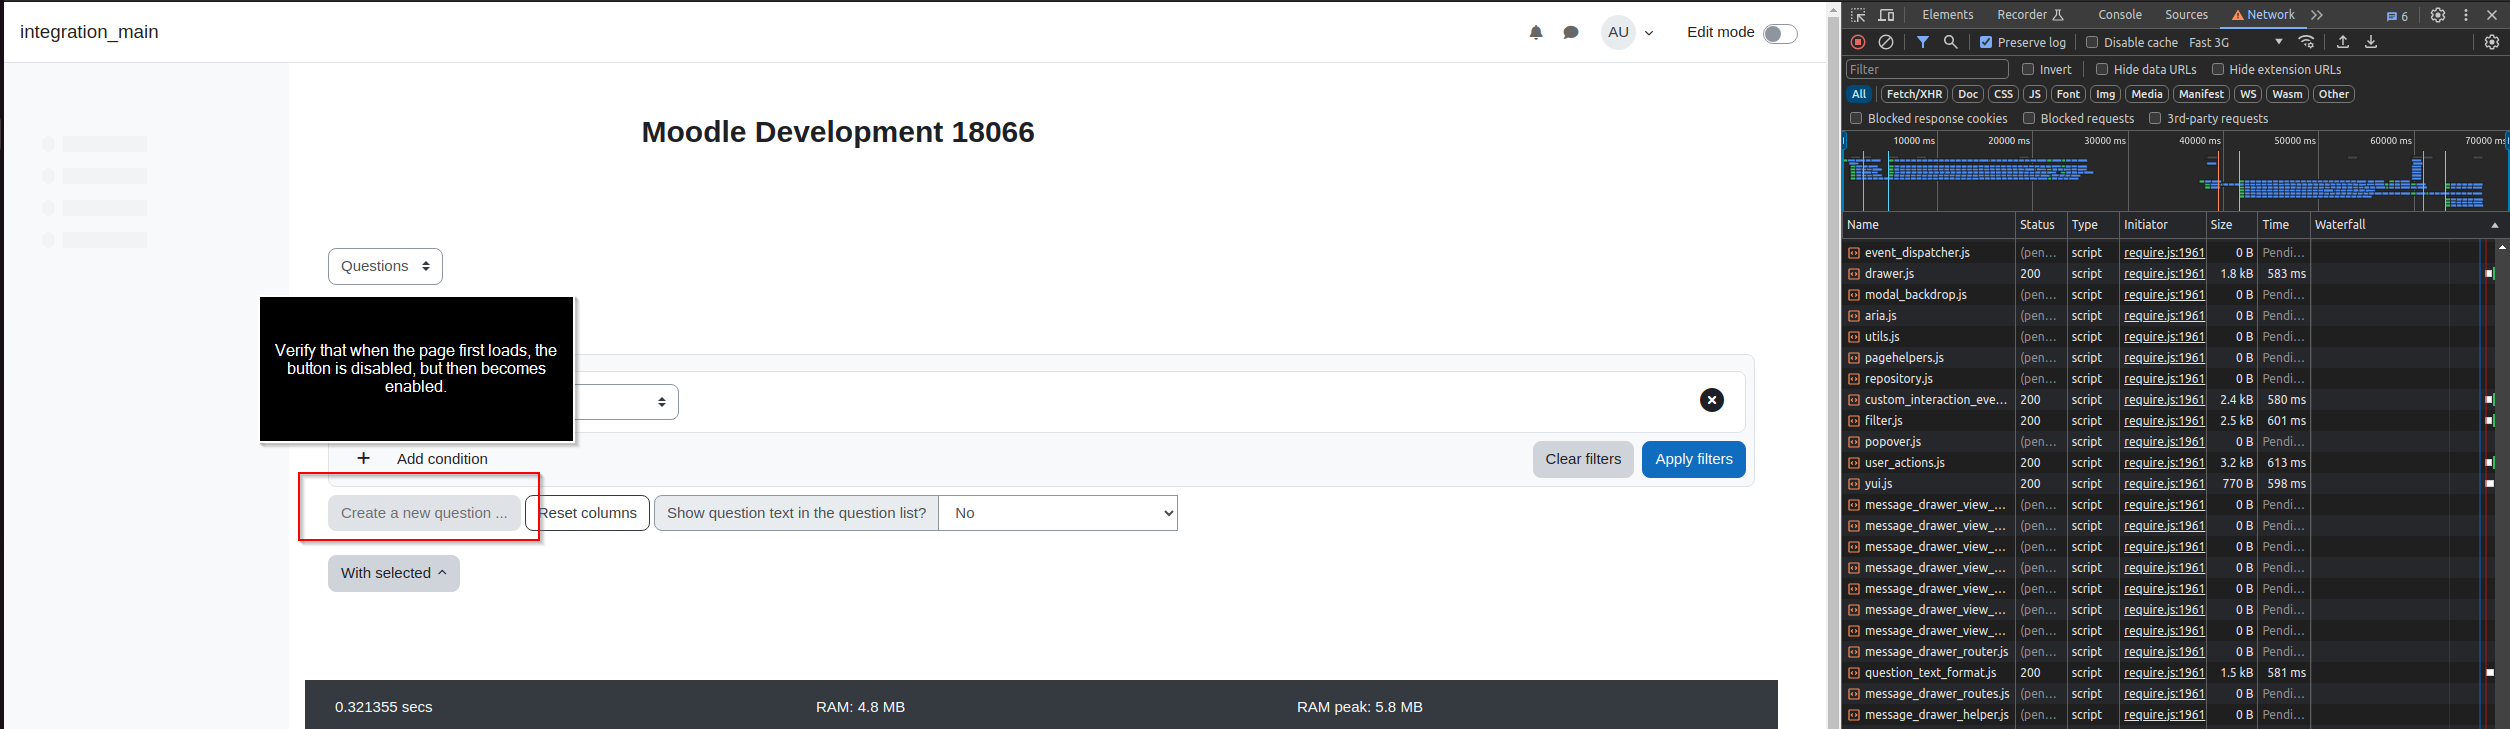Open the Questions selector dropdown
This screenshot has width=2510, height=729.
[385, 266]
